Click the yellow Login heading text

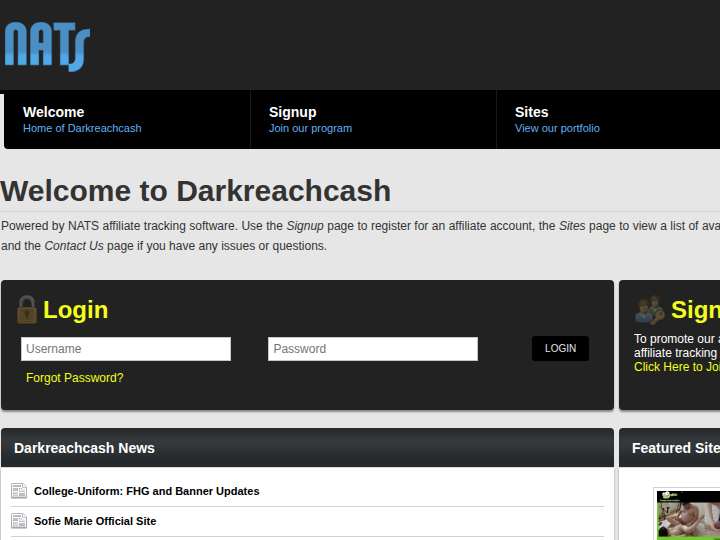76,310
